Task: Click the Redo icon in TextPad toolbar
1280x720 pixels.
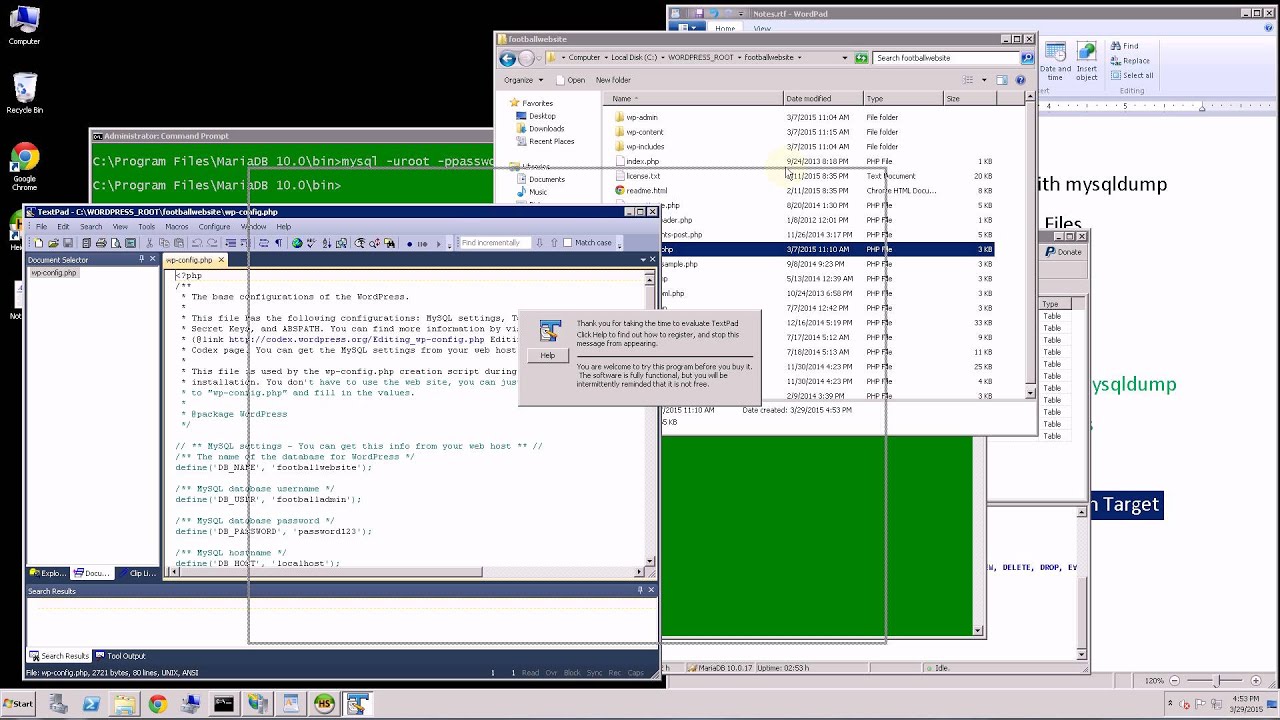Action: coord(212,243)
